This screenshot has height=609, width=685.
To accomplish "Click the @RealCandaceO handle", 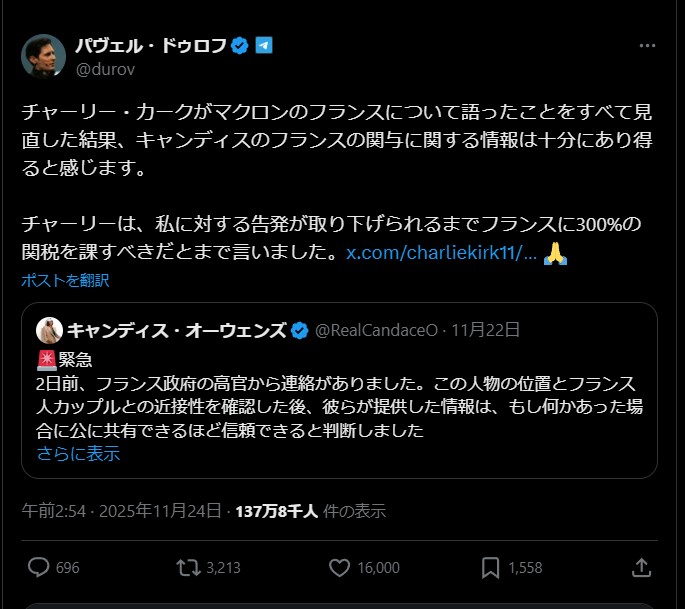I will point(377,330).
